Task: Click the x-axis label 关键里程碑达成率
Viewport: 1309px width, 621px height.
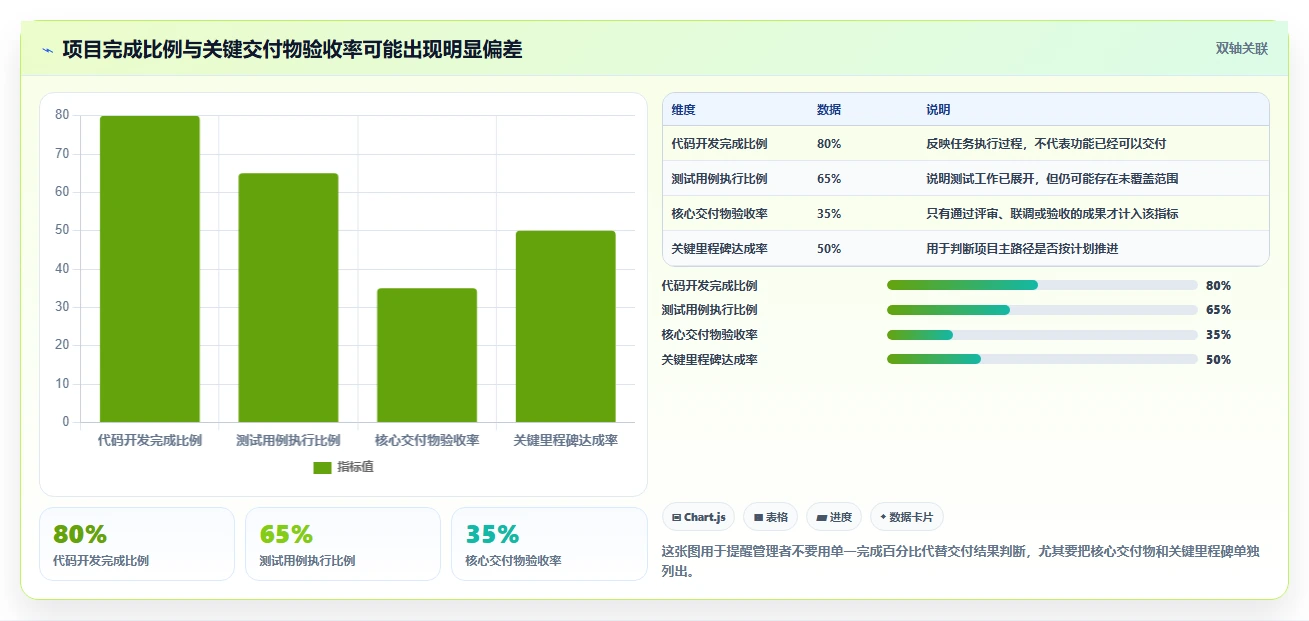Action: point(566,441)
